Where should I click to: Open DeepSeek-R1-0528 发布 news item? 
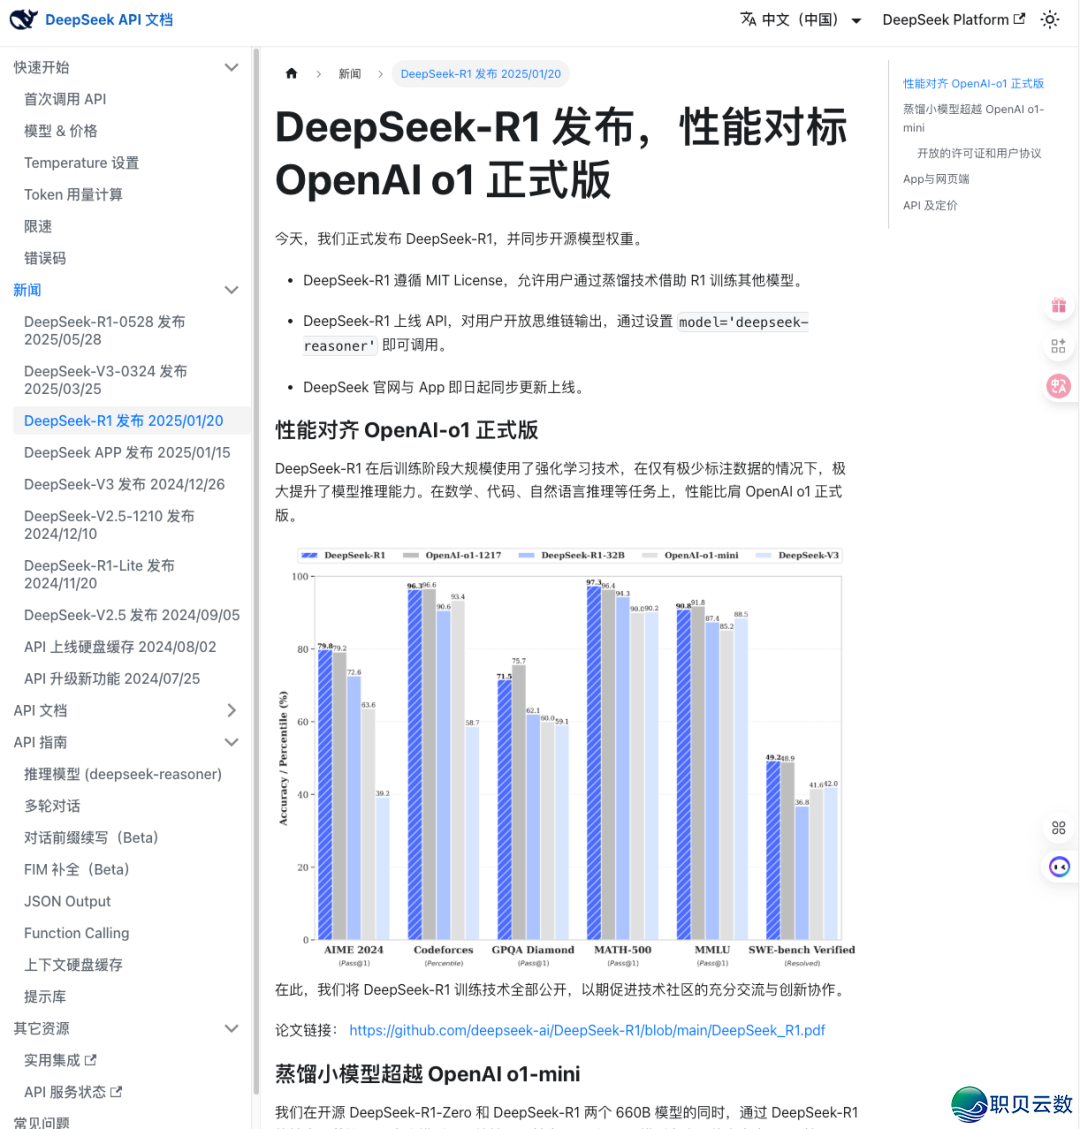click(x=104, y=330)
